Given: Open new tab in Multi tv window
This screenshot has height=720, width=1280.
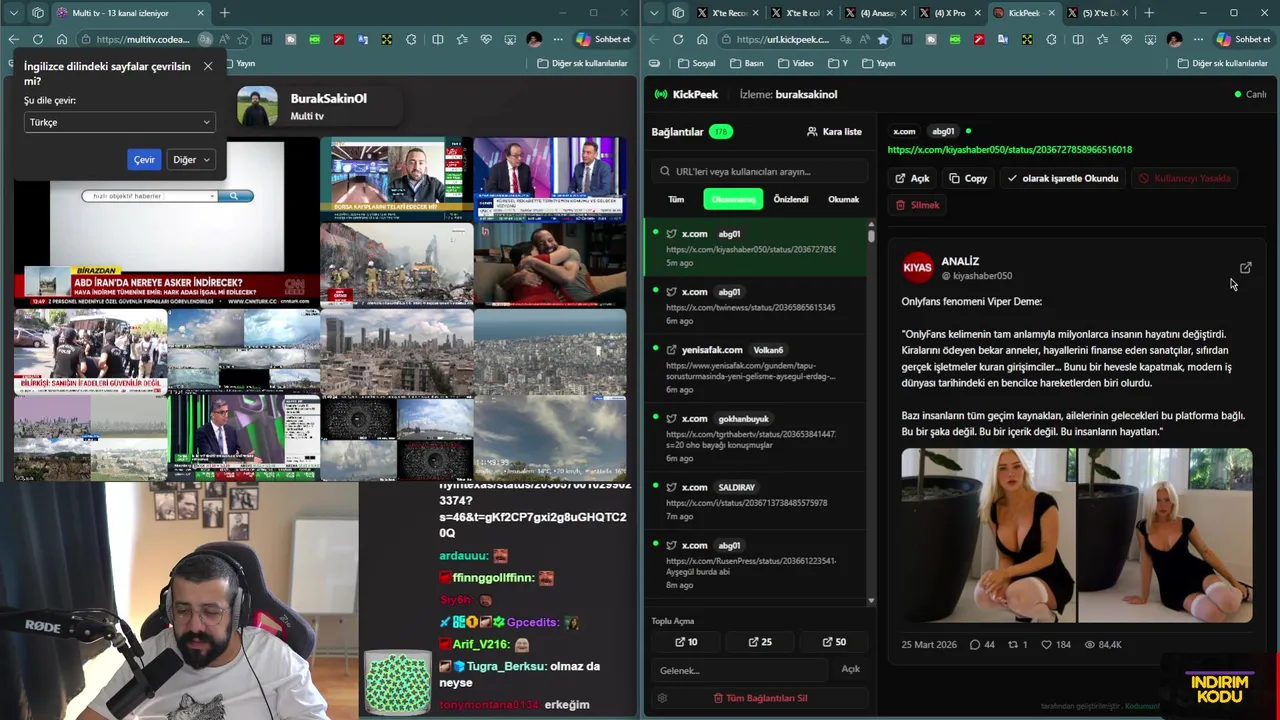Looking at the screenshot, I should click(x=224, y=13).
